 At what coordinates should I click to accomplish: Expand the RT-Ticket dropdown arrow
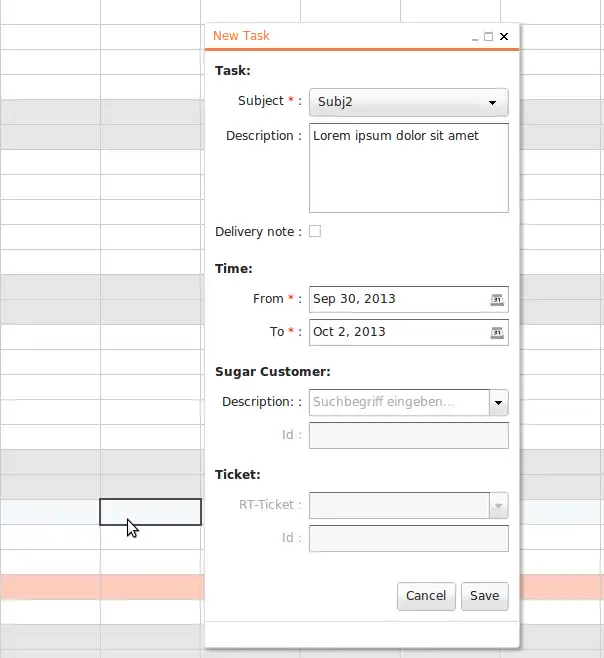499,506
